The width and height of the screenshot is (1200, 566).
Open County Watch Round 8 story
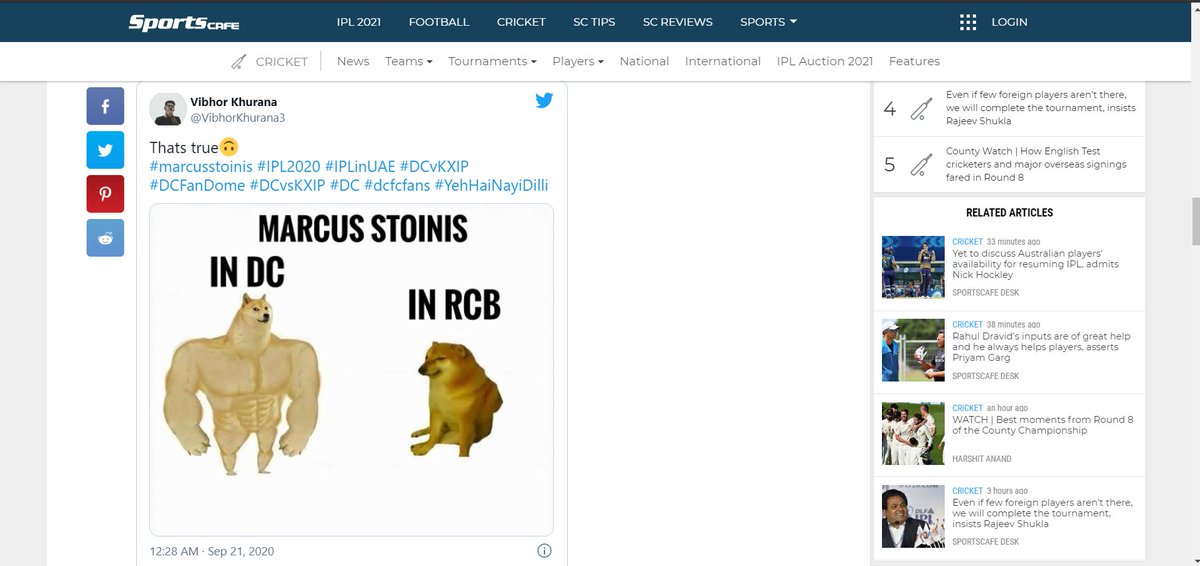(x=1036, y=164)
